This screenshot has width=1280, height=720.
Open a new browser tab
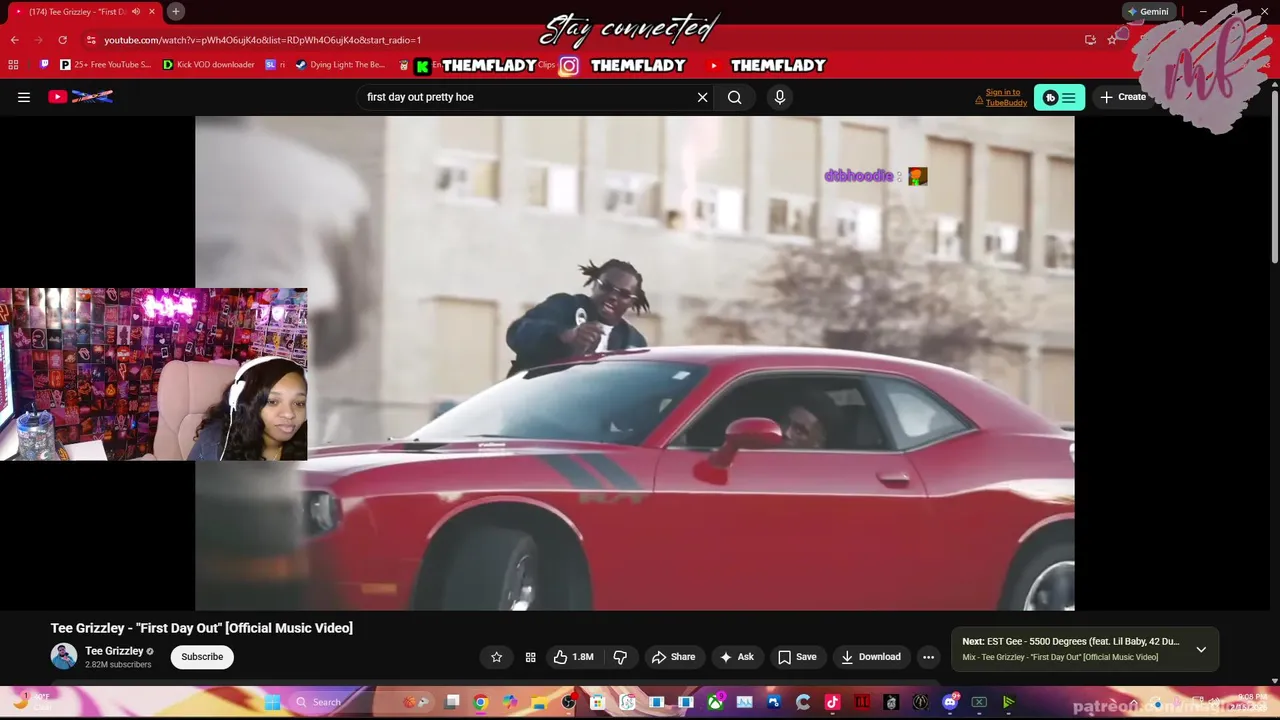point(175,11)
